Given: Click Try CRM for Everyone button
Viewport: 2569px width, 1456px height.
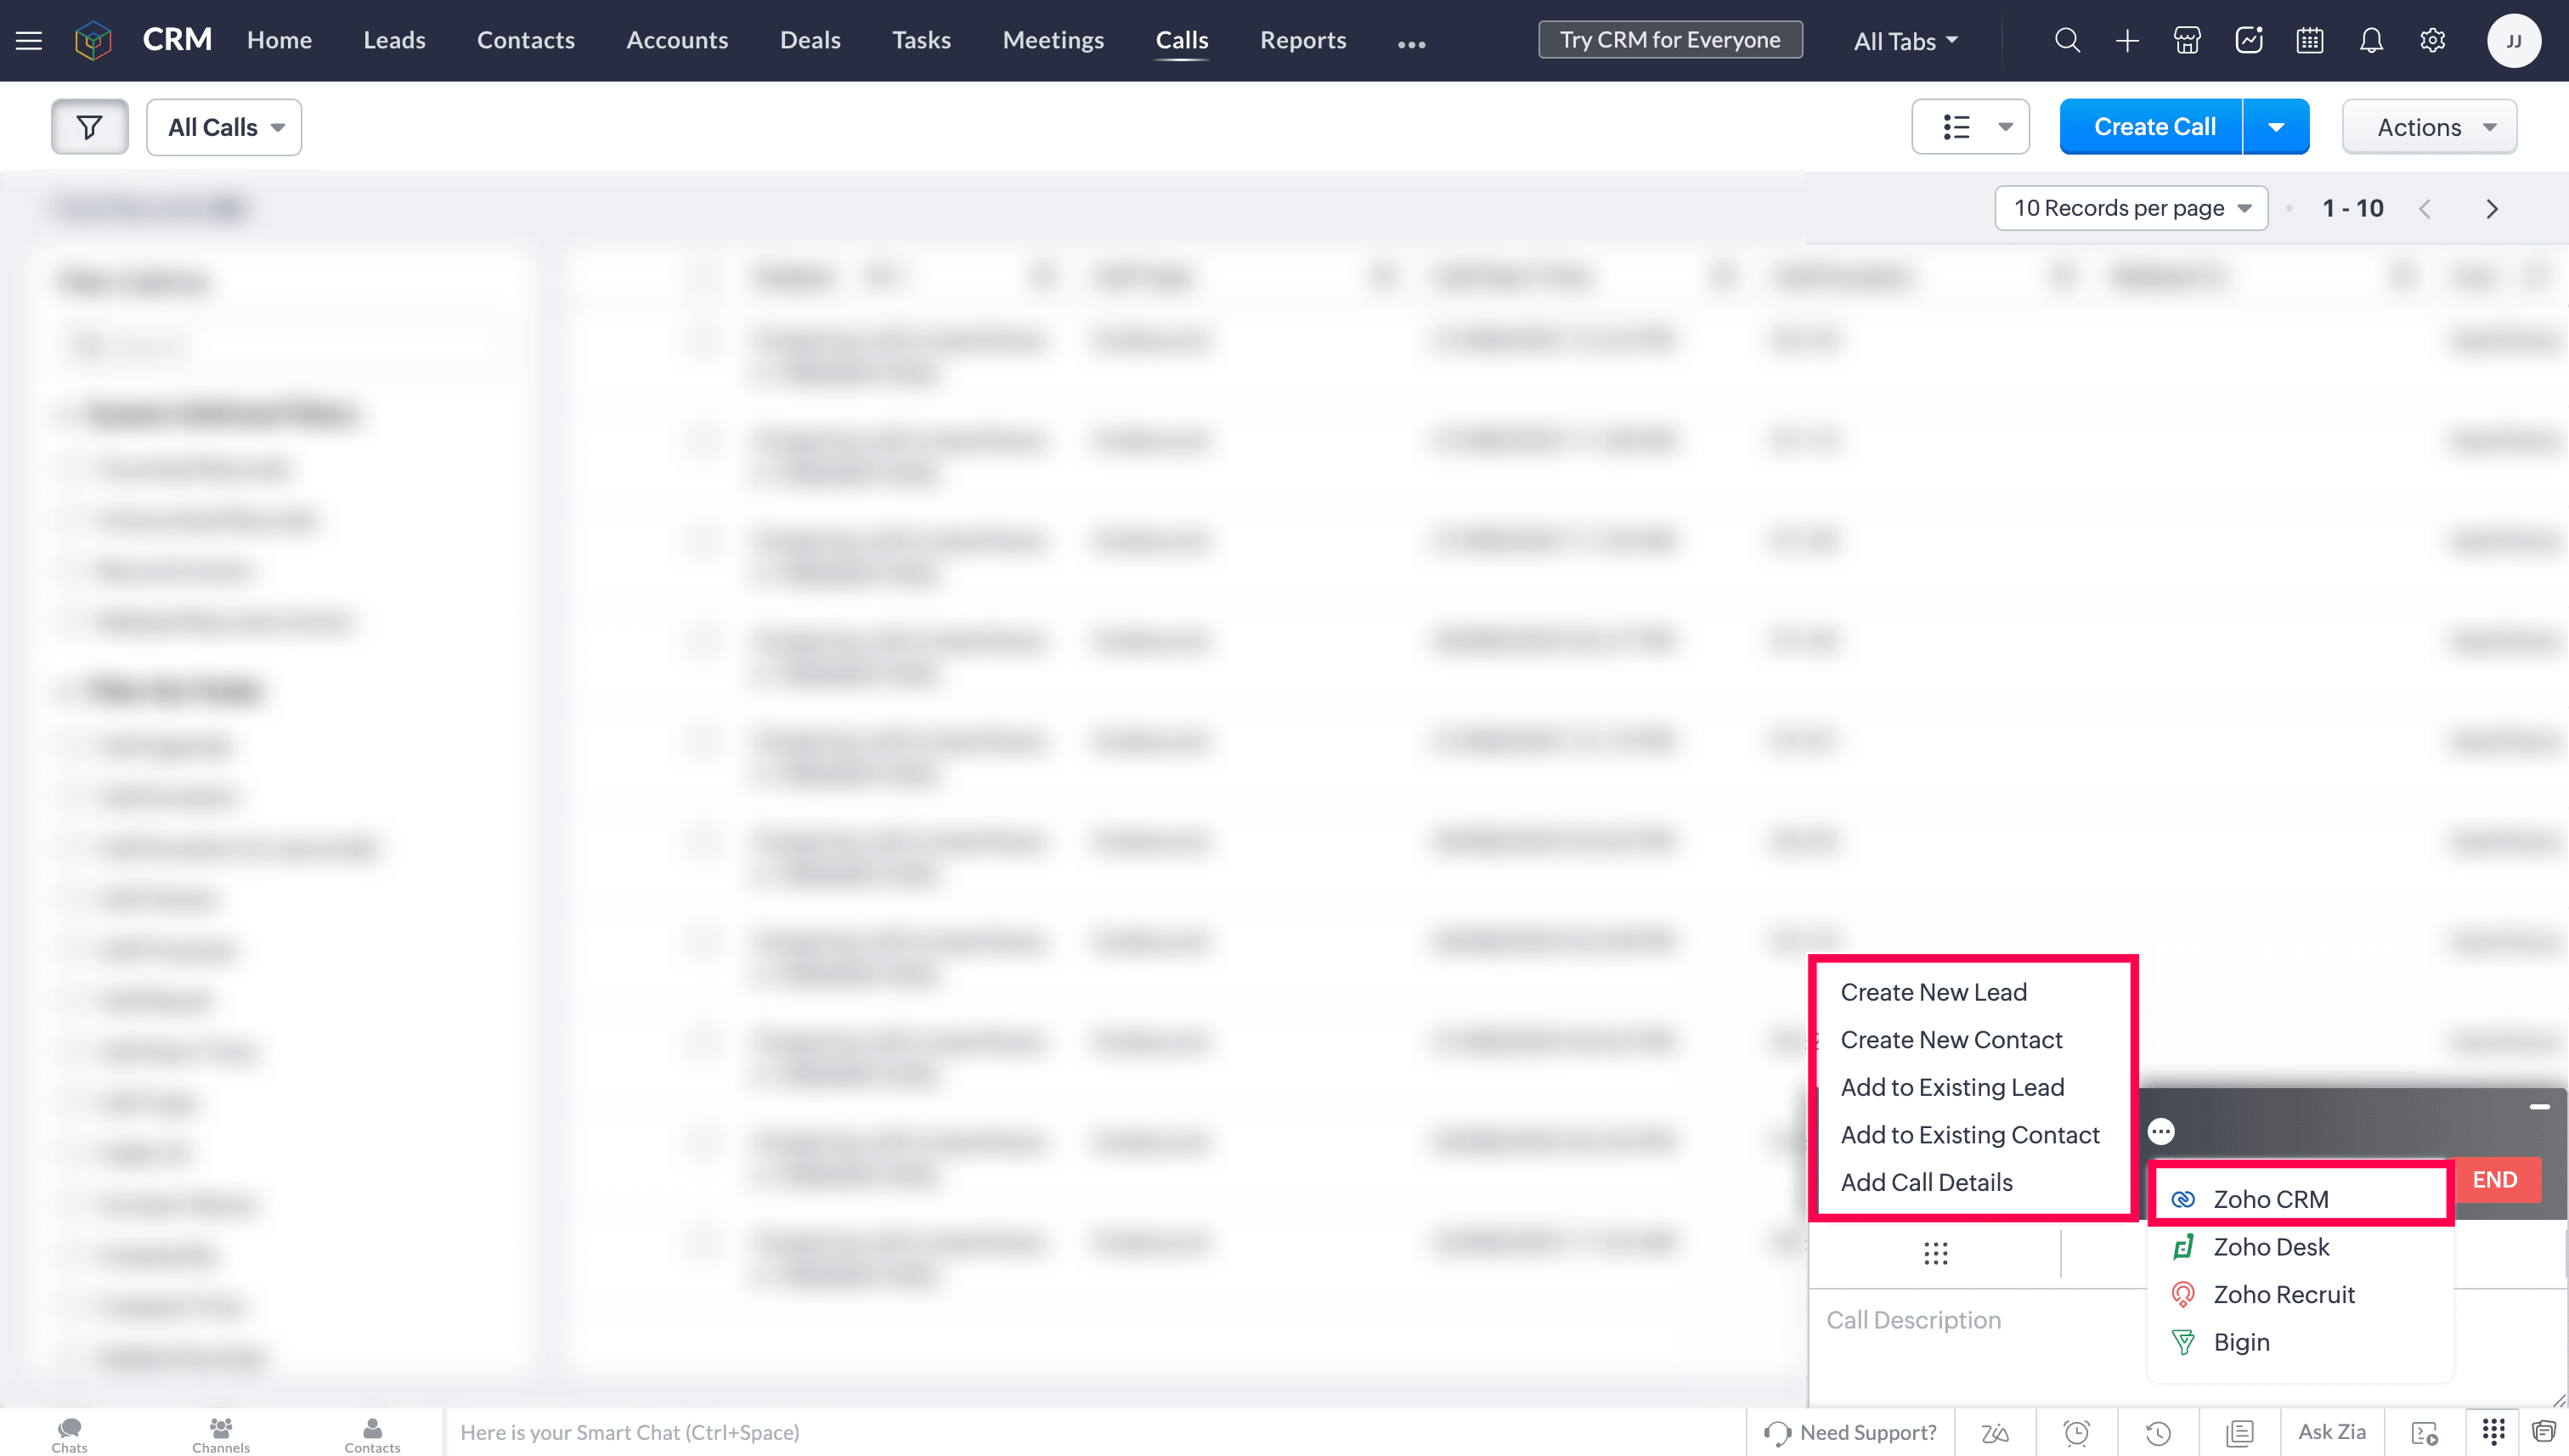Looking at the screenshot, I should click(1670, 40).
